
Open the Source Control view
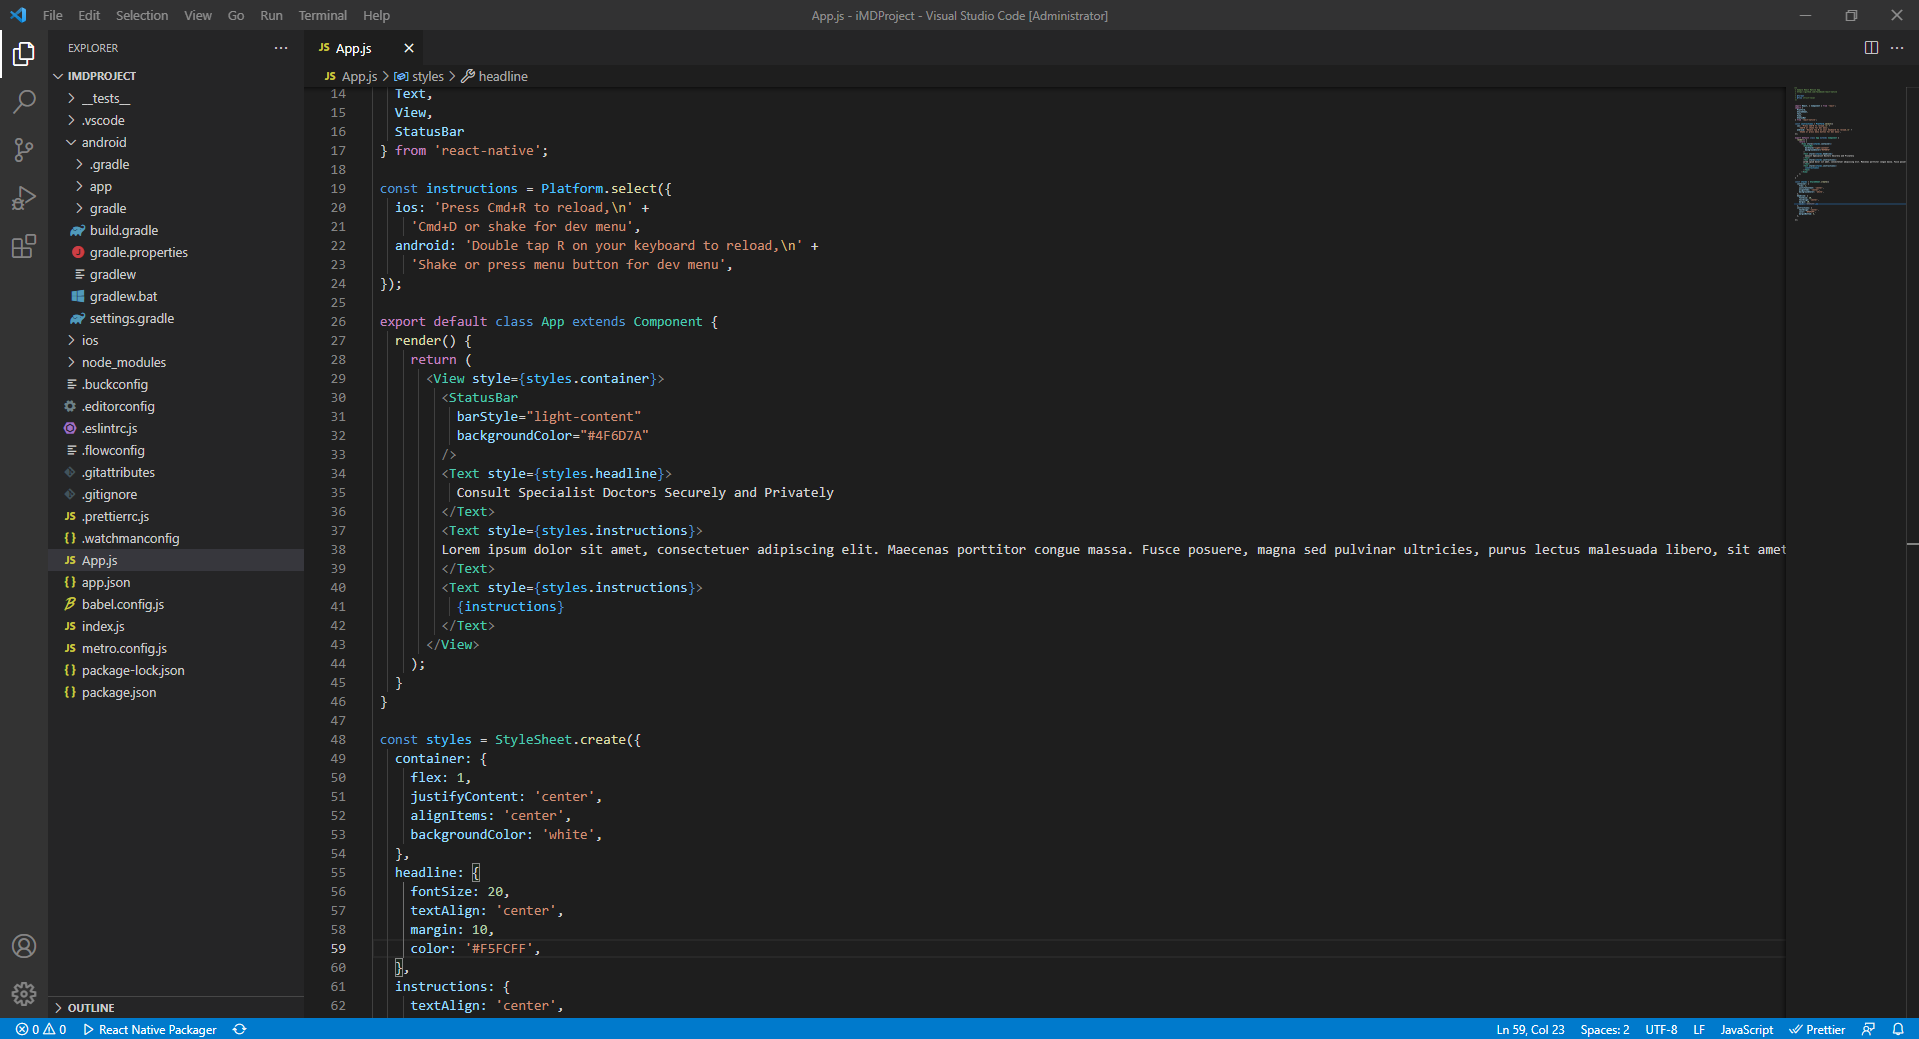[24, 150]
